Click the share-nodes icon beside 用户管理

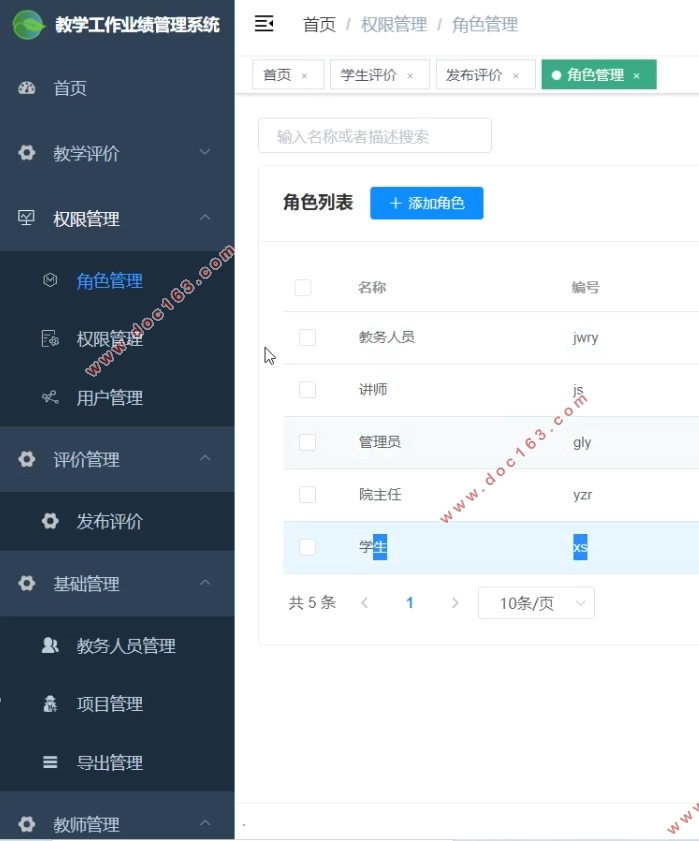point(50,397)
